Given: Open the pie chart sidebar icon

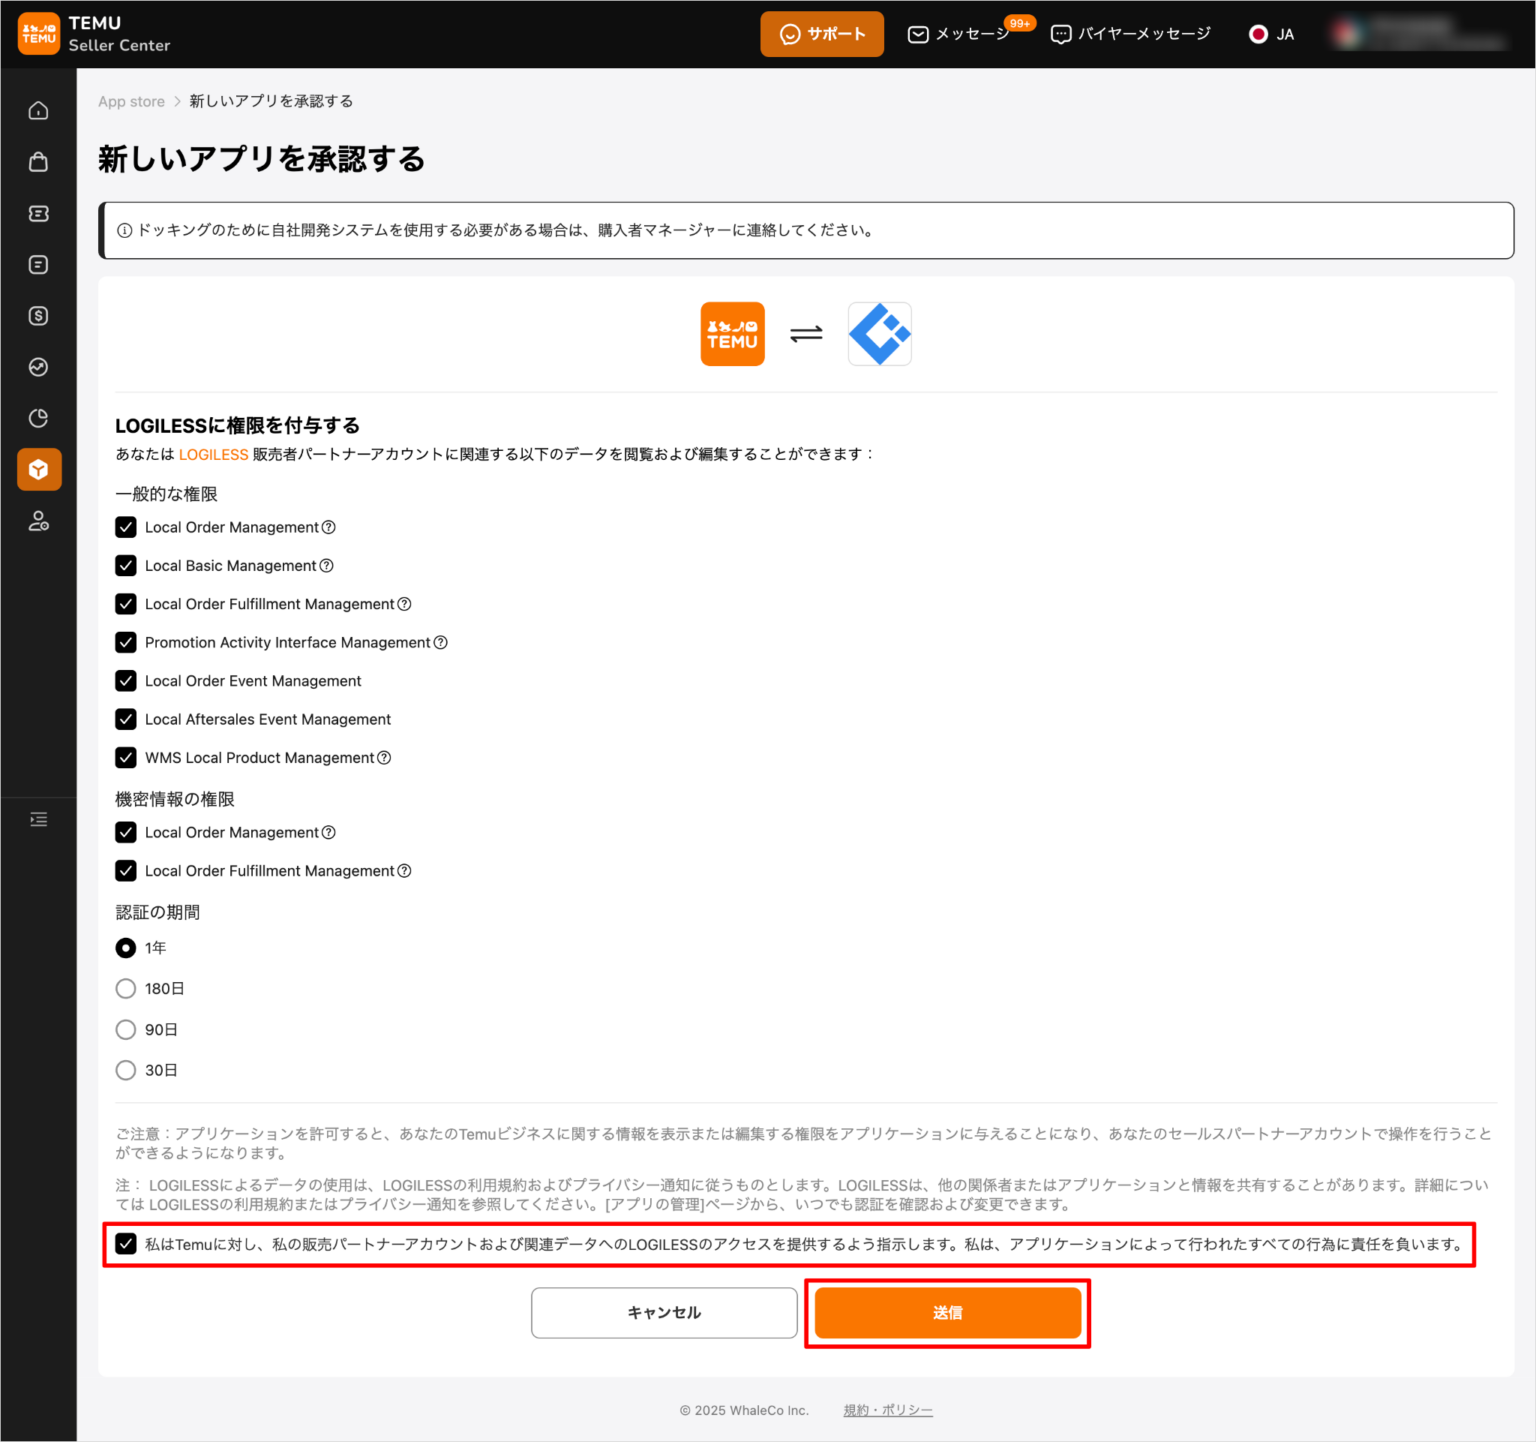Looking at the screenshot, I should 38,418.
